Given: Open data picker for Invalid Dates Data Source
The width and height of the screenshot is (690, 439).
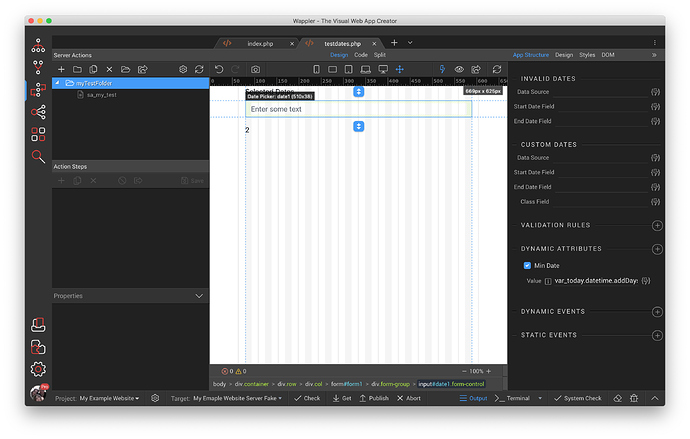Looking at the screenshot, I should pos(655,92).
